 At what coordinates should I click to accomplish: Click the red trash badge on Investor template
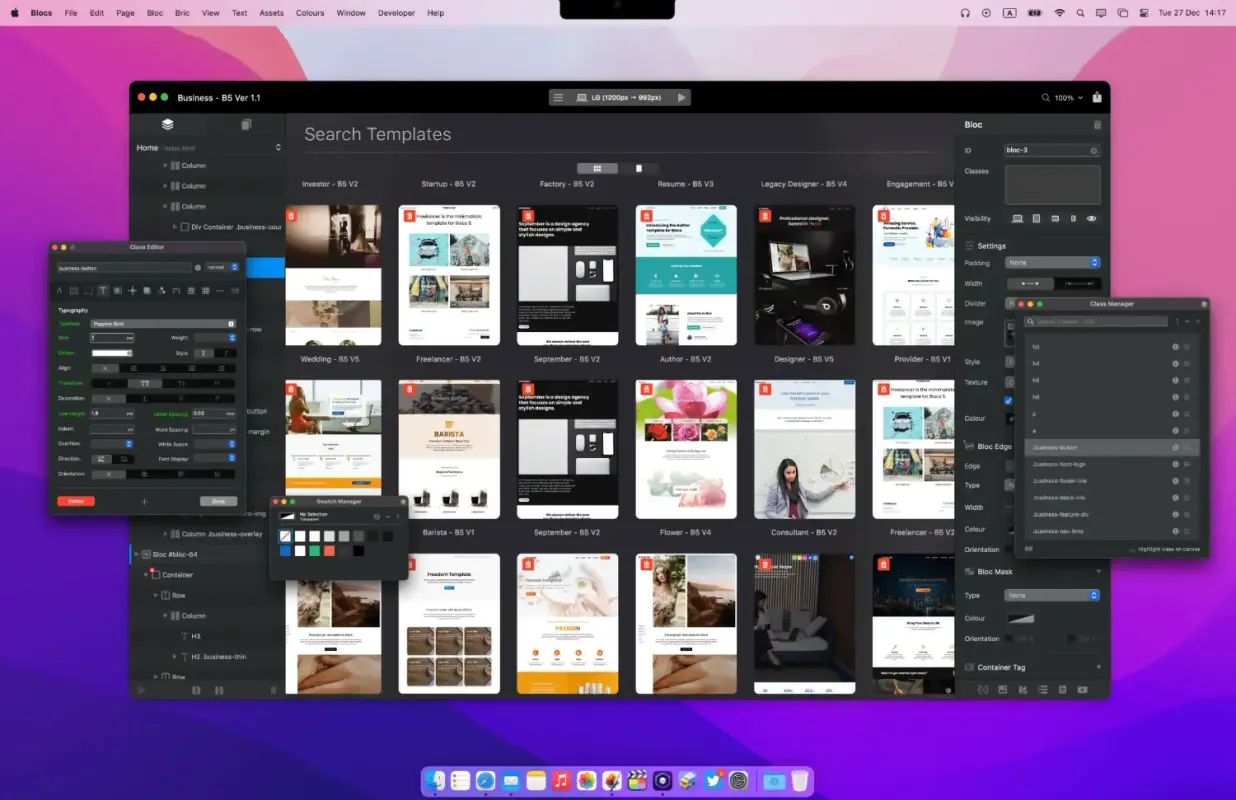click(x=292, y=215)
